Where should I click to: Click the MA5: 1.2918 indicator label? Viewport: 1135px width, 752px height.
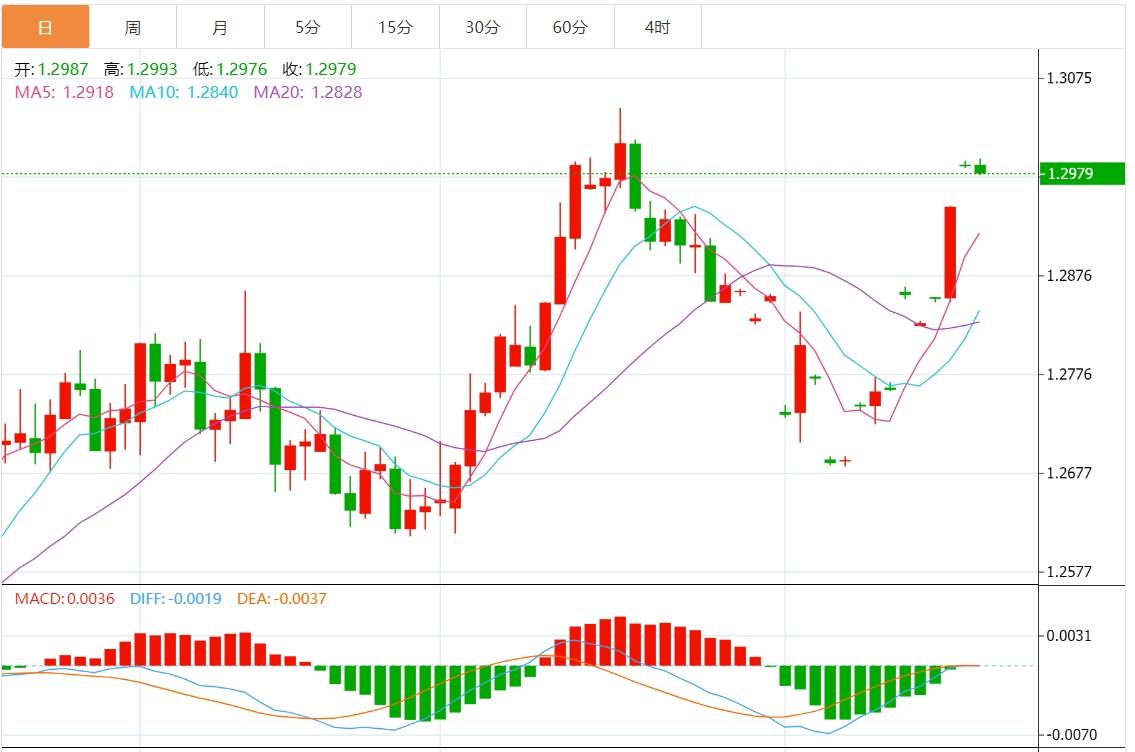click(64, 92)
